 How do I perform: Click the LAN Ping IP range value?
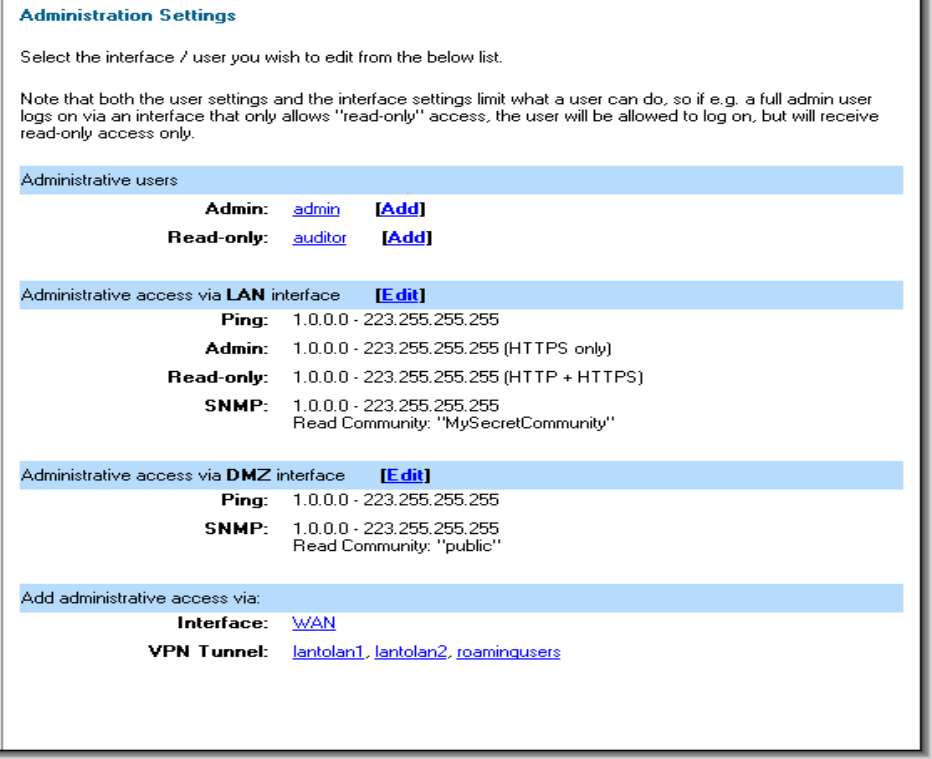click(396, 320)
